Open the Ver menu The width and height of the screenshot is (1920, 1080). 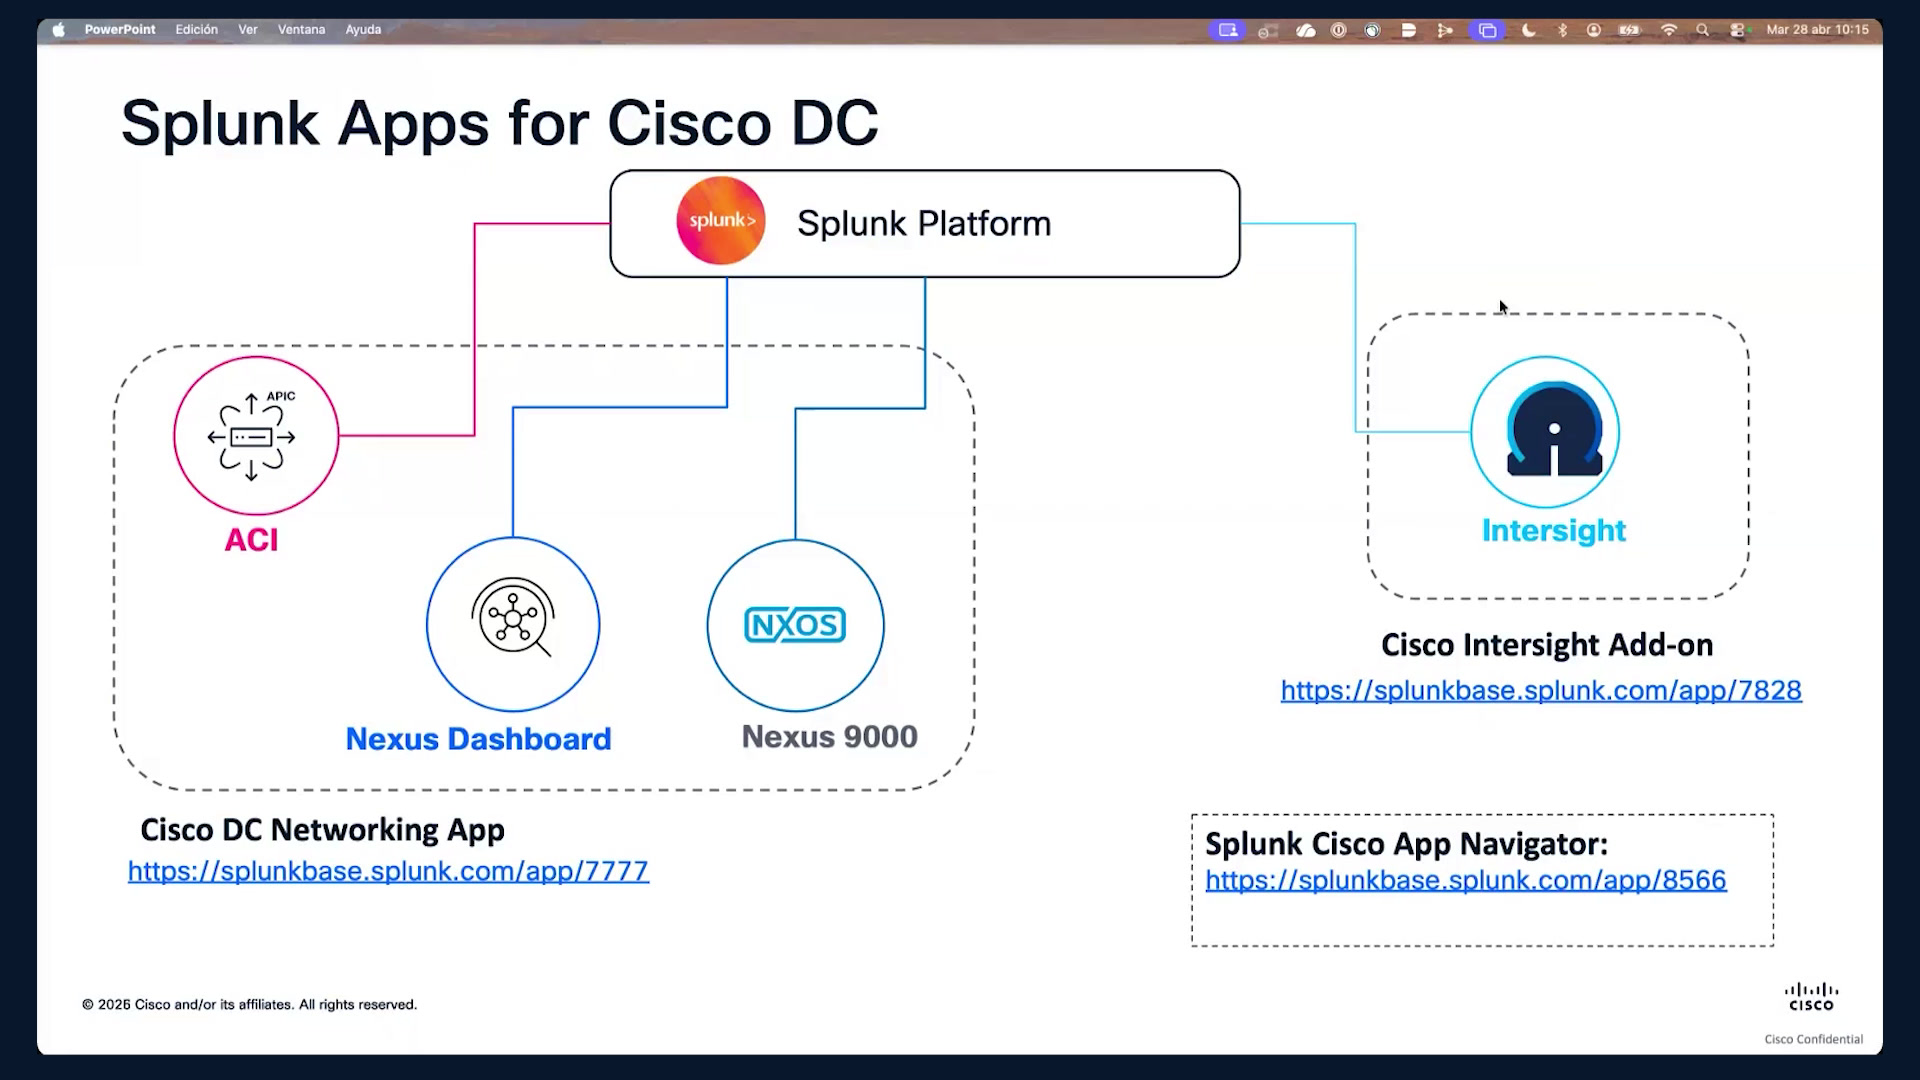point(248,30)
